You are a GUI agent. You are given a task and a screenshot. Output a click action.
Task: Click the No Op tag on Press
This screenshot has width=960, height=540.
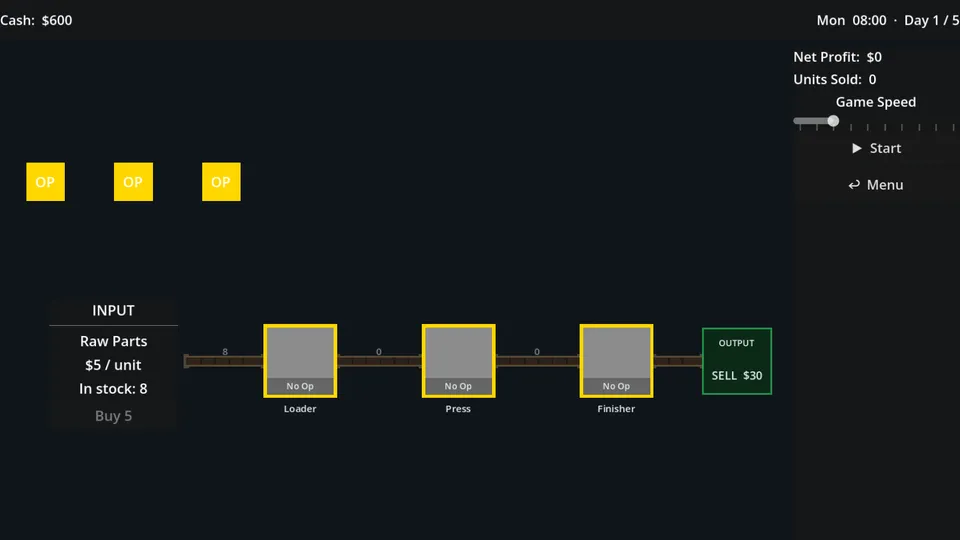click(x=459, y=386)
